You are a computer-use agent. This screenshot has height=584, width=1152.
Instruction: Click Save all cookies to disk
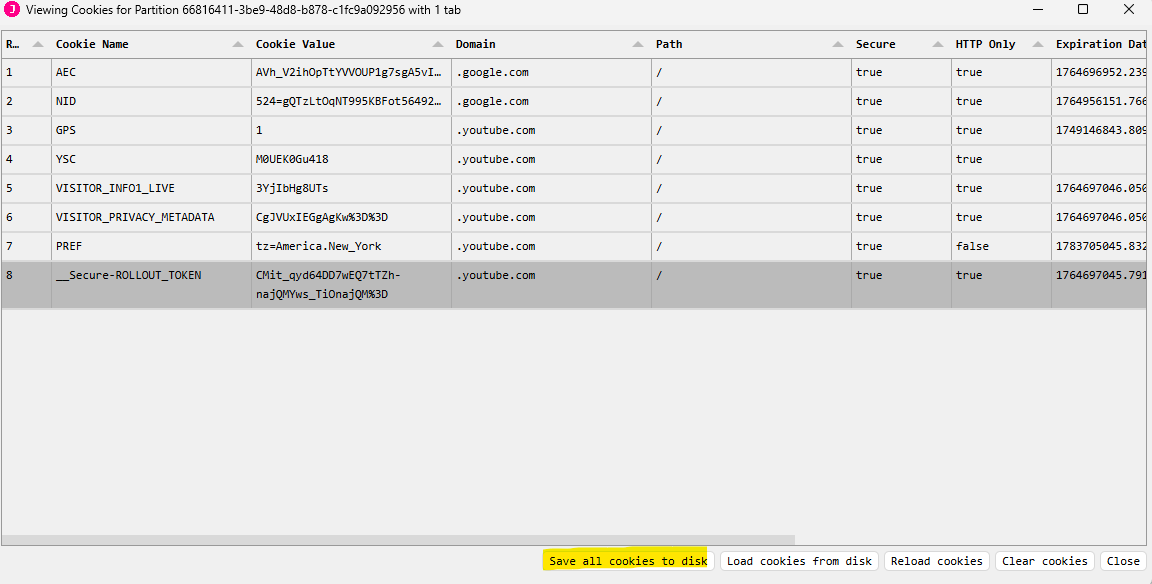point(628,561)
